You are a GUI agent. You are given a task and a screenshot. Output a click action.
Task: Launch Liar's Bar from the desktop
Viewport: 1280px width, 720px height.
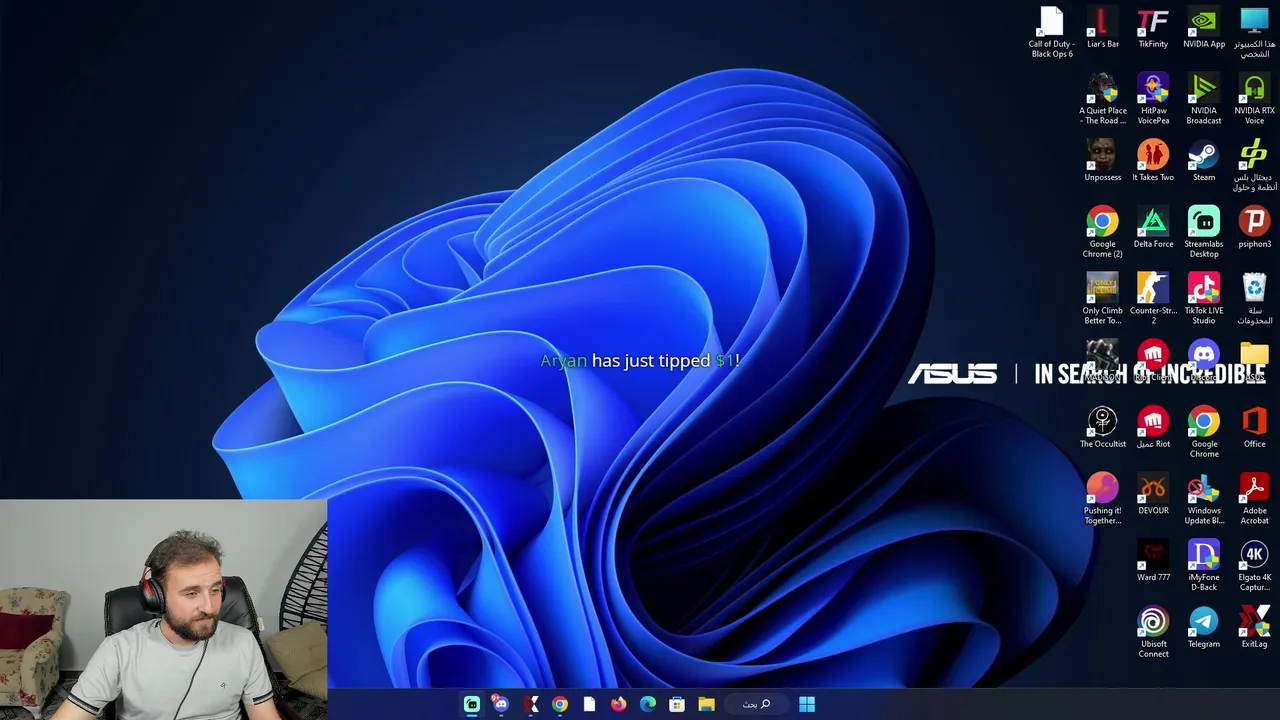1102,28
